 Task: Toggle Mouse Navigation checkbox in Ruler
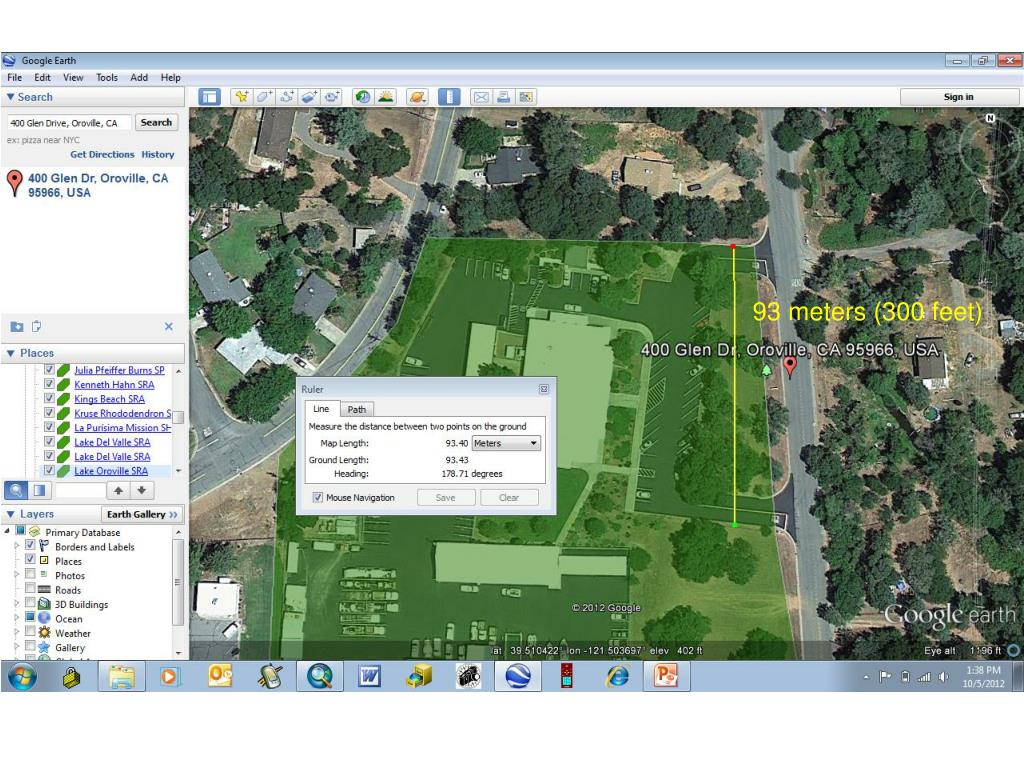pyautogui.click(x=317, y=498)
